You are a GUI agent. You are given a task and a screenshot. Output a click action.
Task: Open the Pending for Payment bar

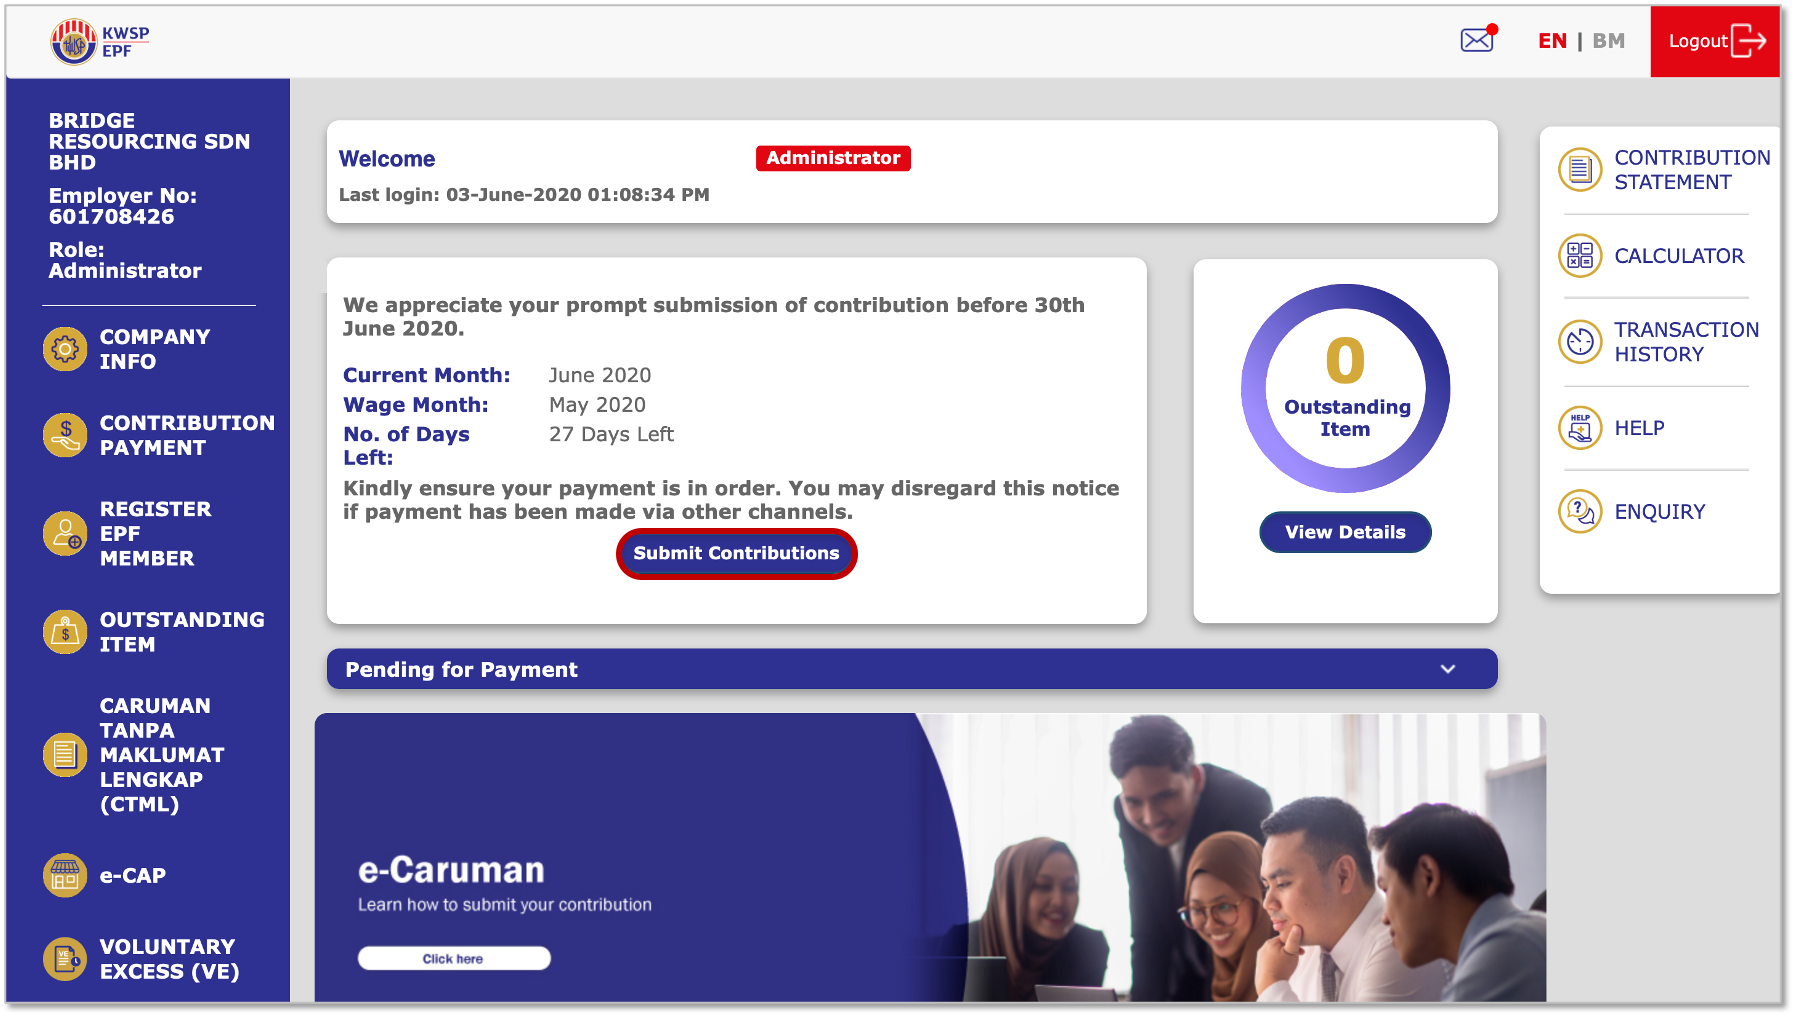point(912,669)
